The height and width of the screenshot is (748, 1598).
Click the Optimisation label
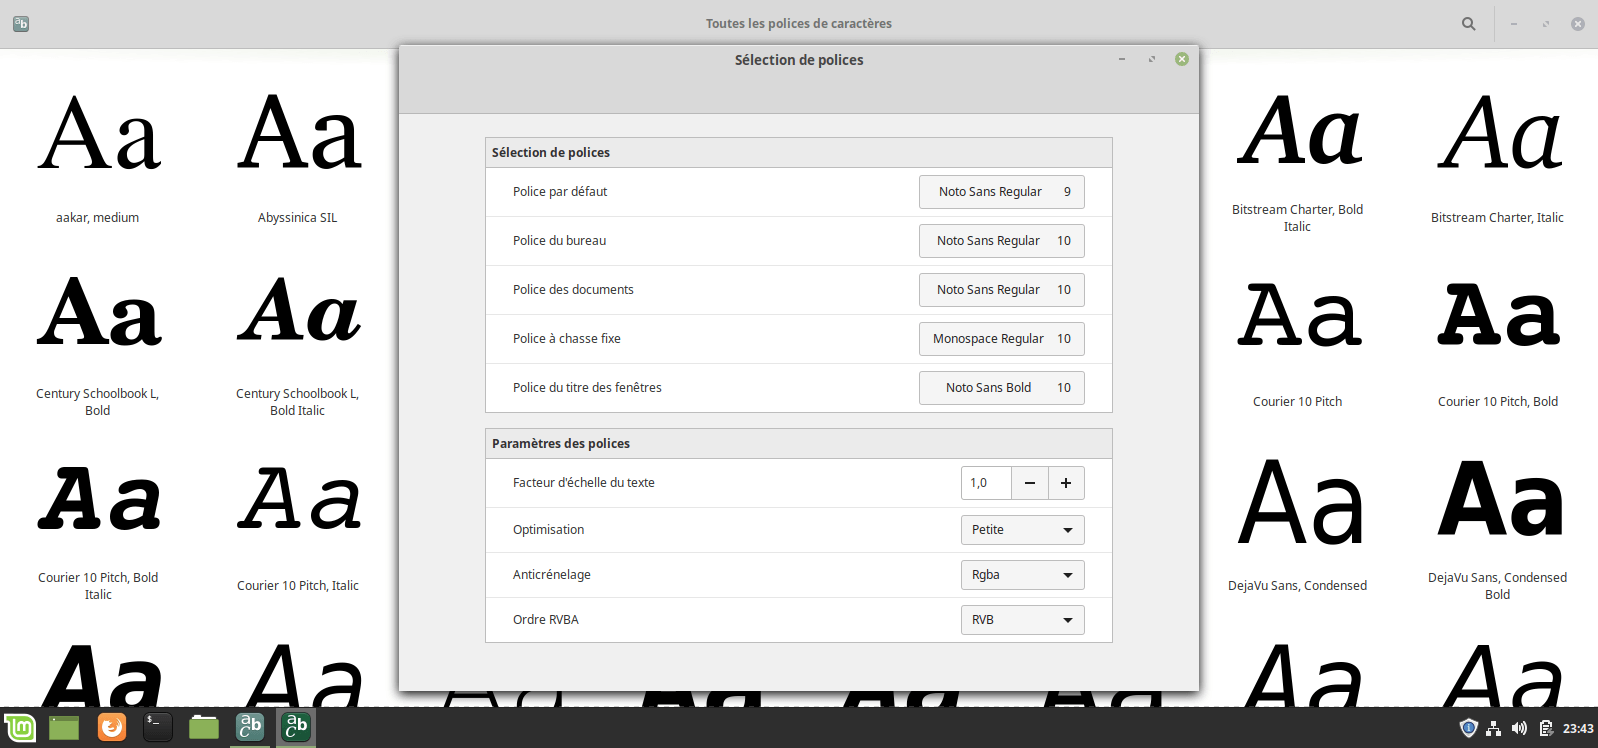point(548,530)
